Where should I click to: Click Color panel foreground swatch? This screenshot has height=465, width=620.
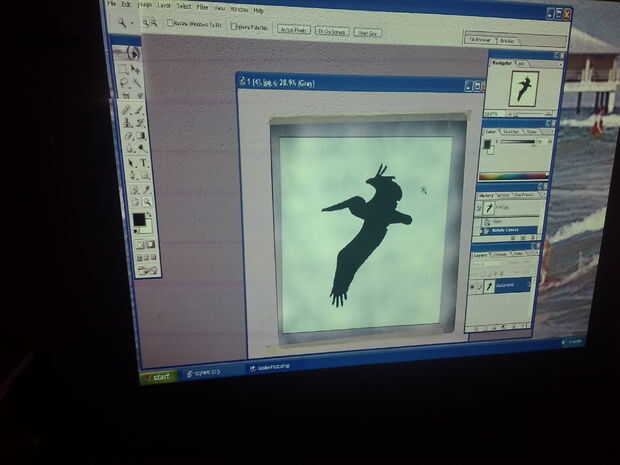pyautogui.click(x=487, y=144)
